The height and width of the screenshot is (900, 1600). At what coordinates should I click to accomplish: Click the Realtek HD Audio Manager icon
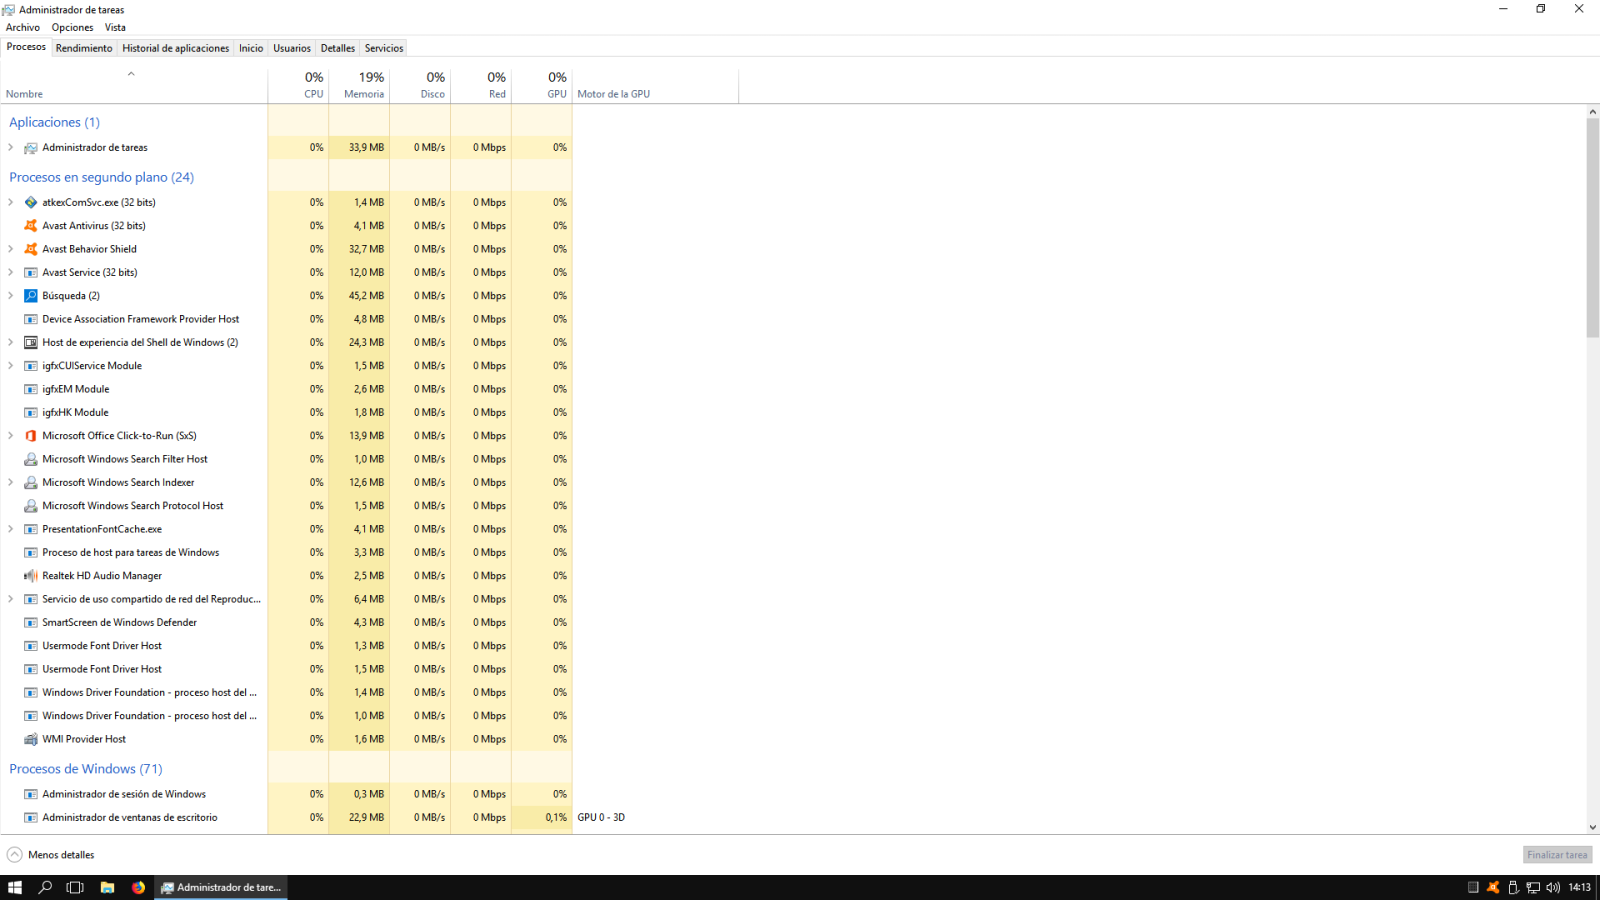click(x=31, y=576)
